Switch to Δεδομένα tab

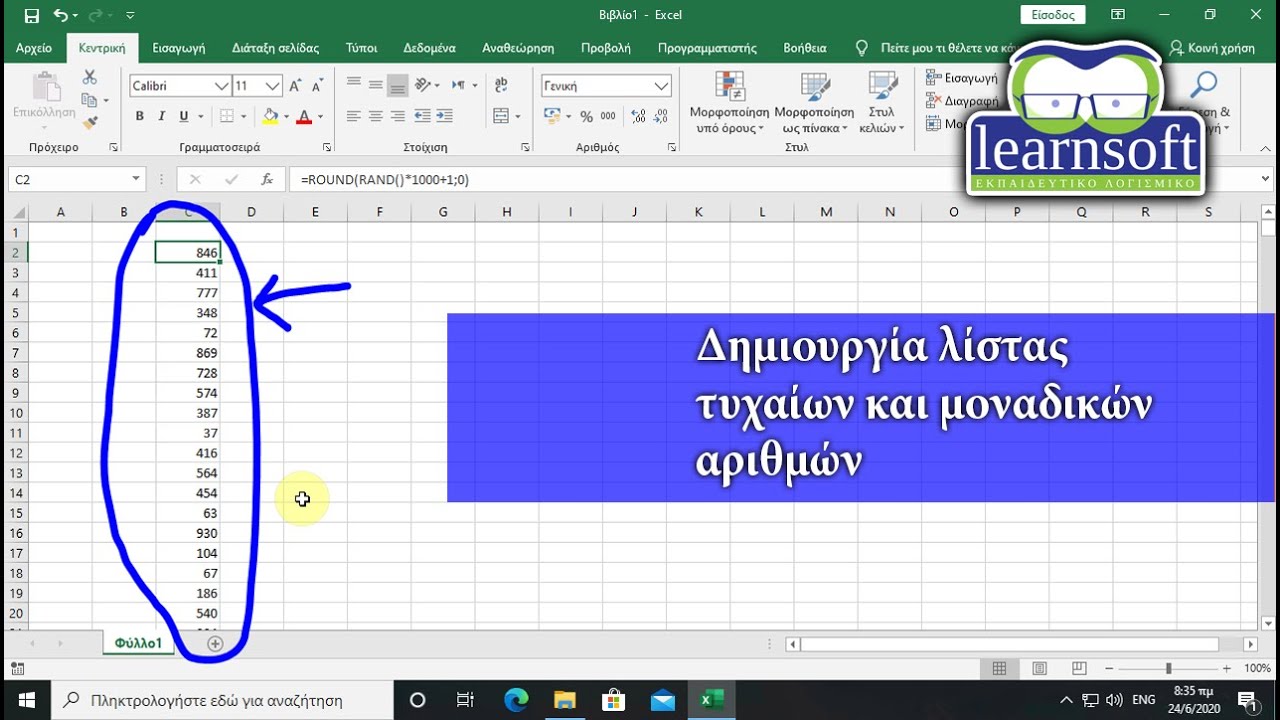(x=430, y=47)
